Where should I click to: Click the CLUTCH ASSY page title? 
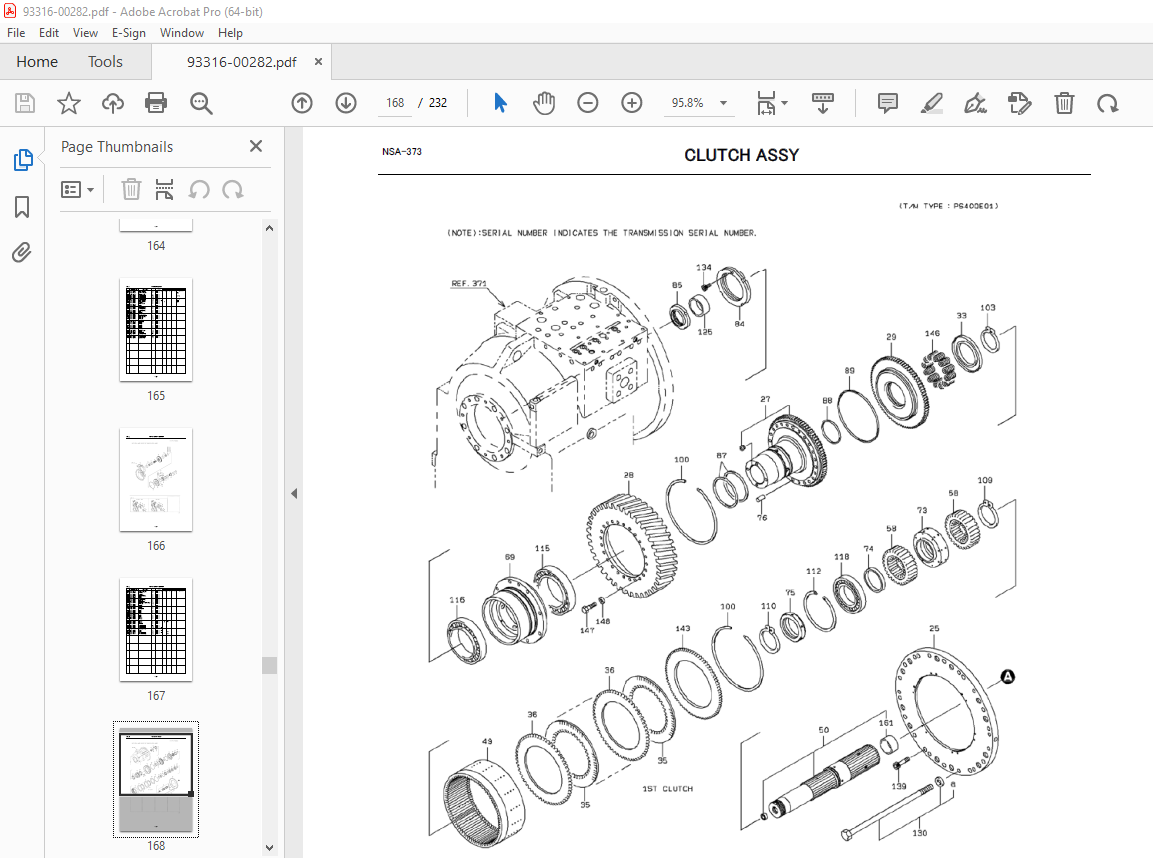coord(741,155)
